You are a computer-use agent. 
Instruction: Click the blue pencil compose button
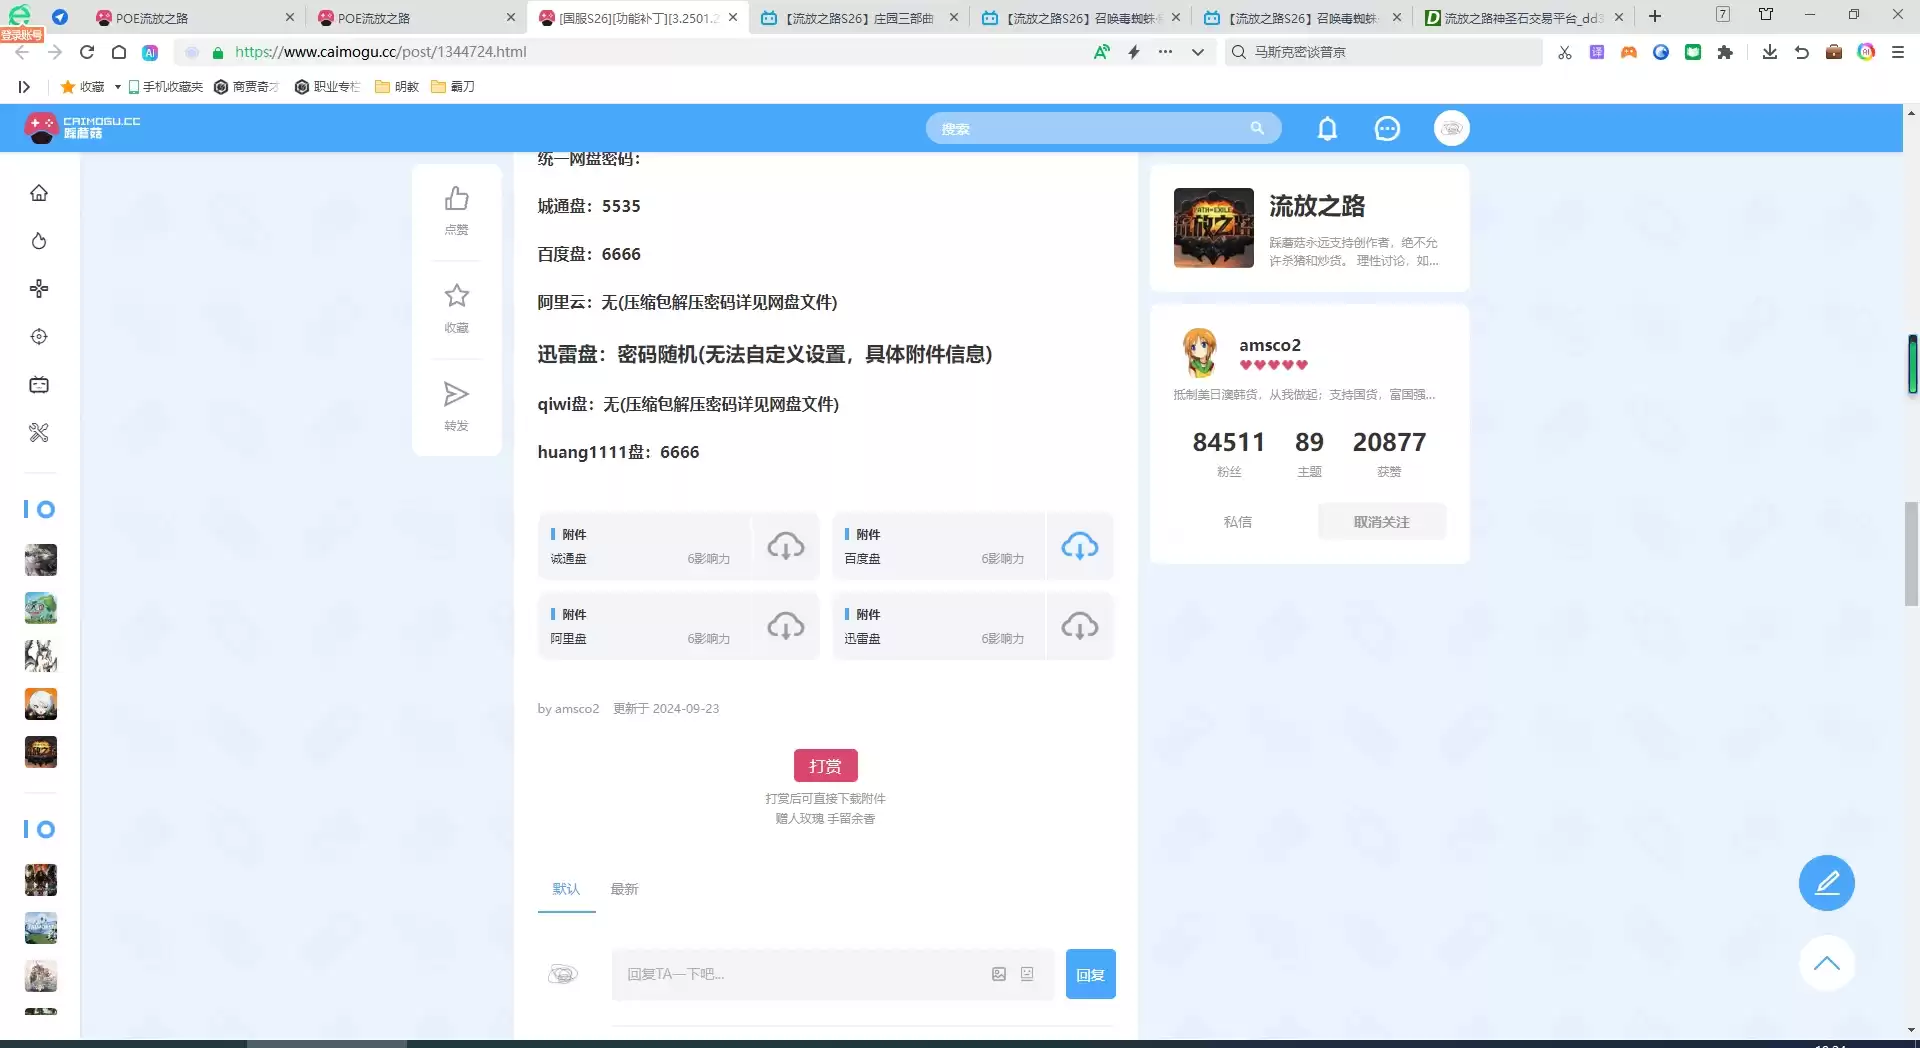click(1826, 883)
